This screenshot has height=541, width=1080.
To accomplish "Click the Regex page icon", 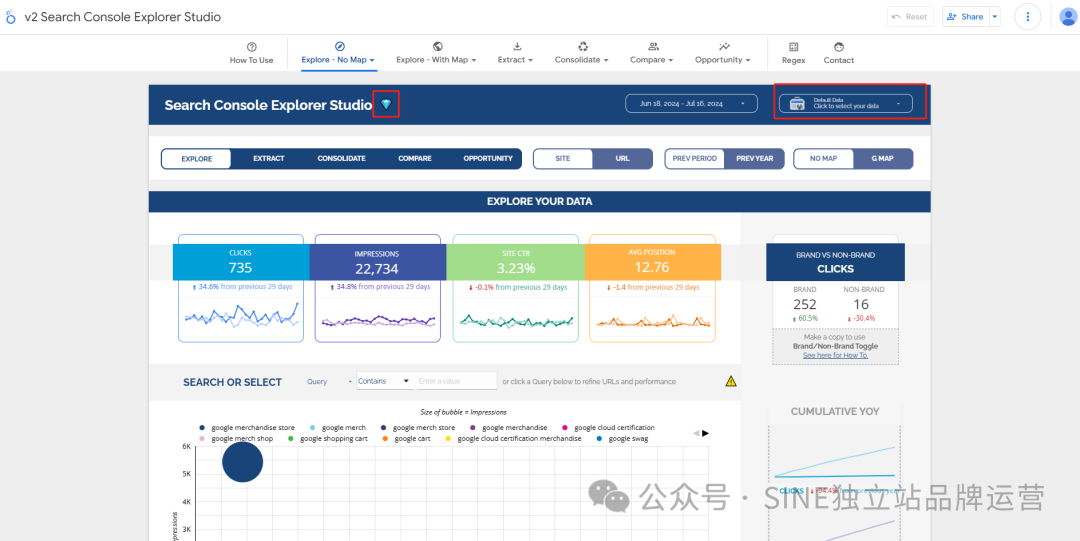I will 793,47.
